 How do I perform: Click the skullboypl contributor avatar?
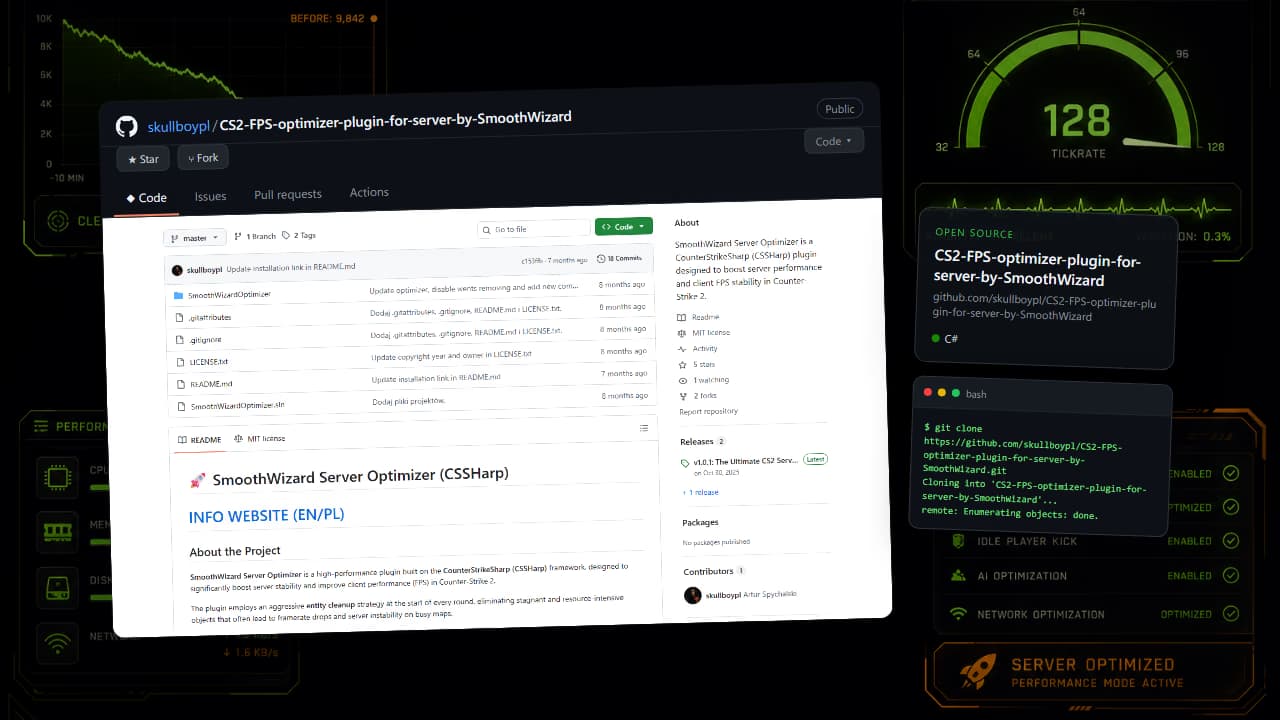[x=692, y=595]
